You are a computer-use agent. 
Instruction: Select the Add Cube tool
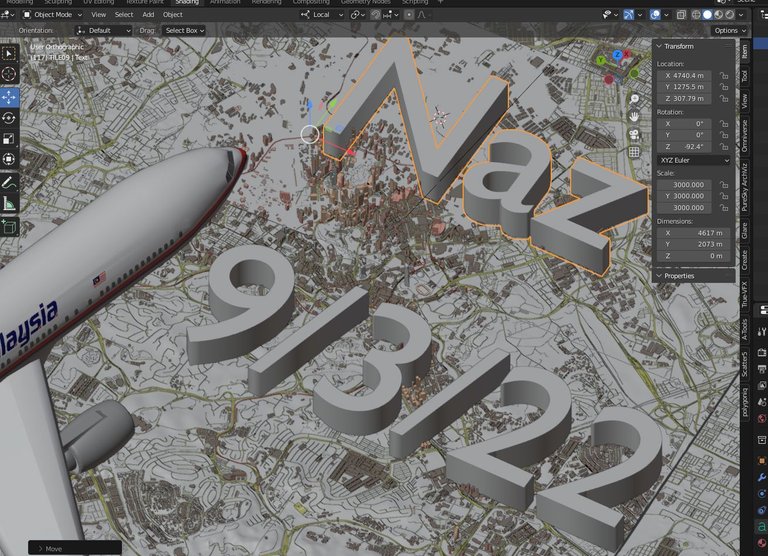(9, 227)
